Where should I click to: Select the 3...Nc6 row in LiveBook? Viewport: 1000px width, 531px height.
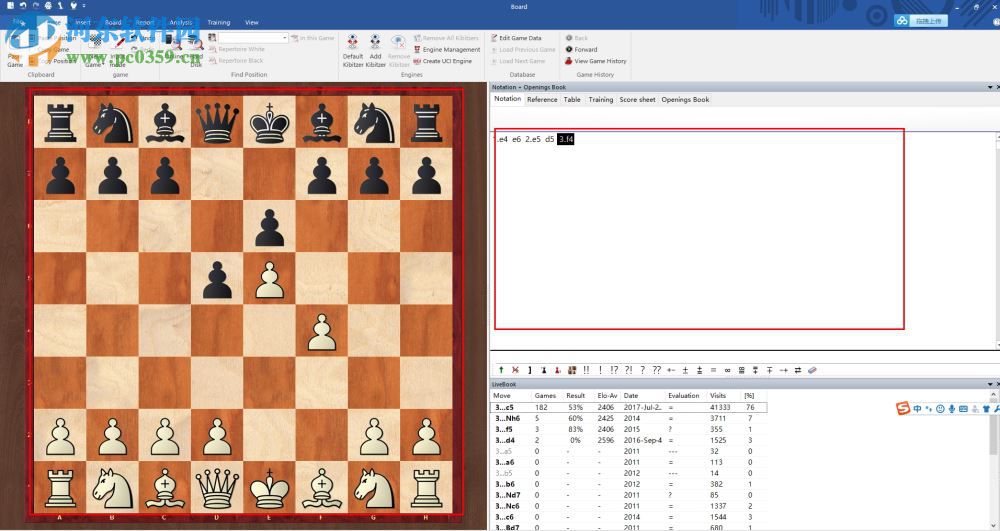tap(628, 506)
